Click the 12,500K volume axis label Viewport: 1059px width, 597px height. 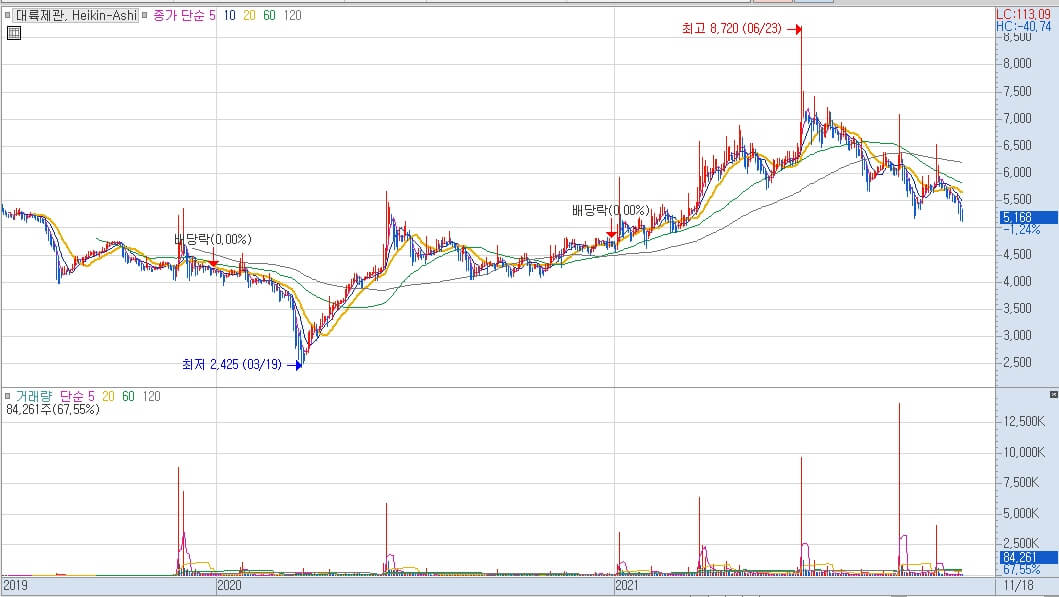(1024, 421)
